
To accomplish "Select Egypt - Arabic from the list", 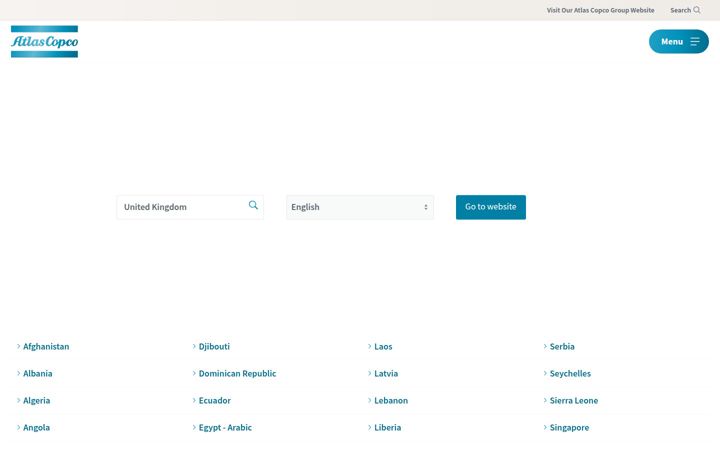I will (225, 428).
